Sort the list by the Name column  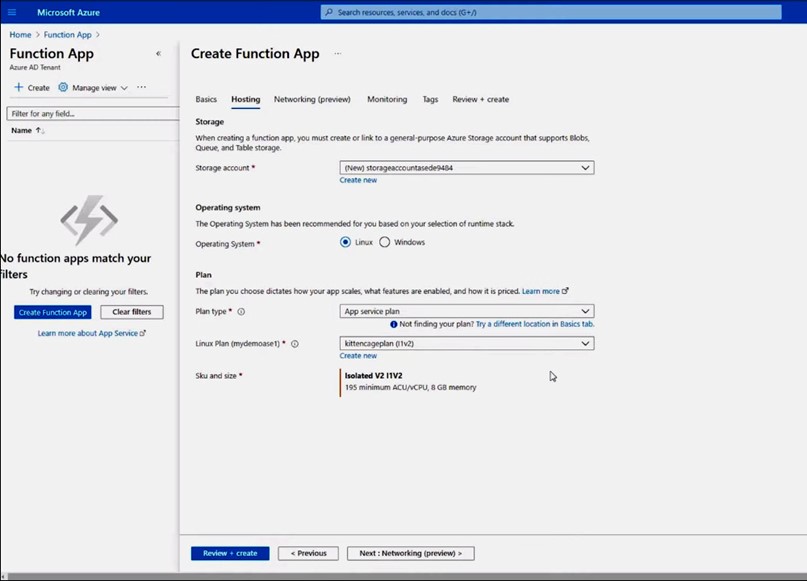click(x=28, y=131)
